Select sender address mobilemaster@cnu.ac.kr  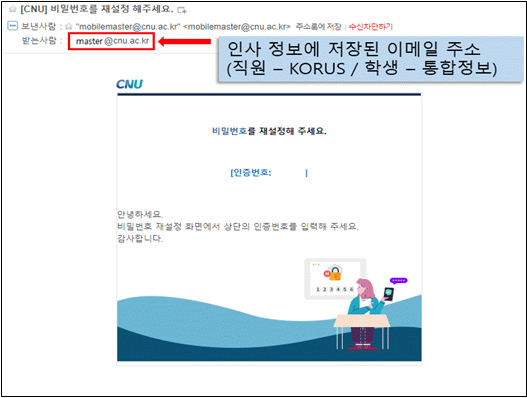[183, 27]
